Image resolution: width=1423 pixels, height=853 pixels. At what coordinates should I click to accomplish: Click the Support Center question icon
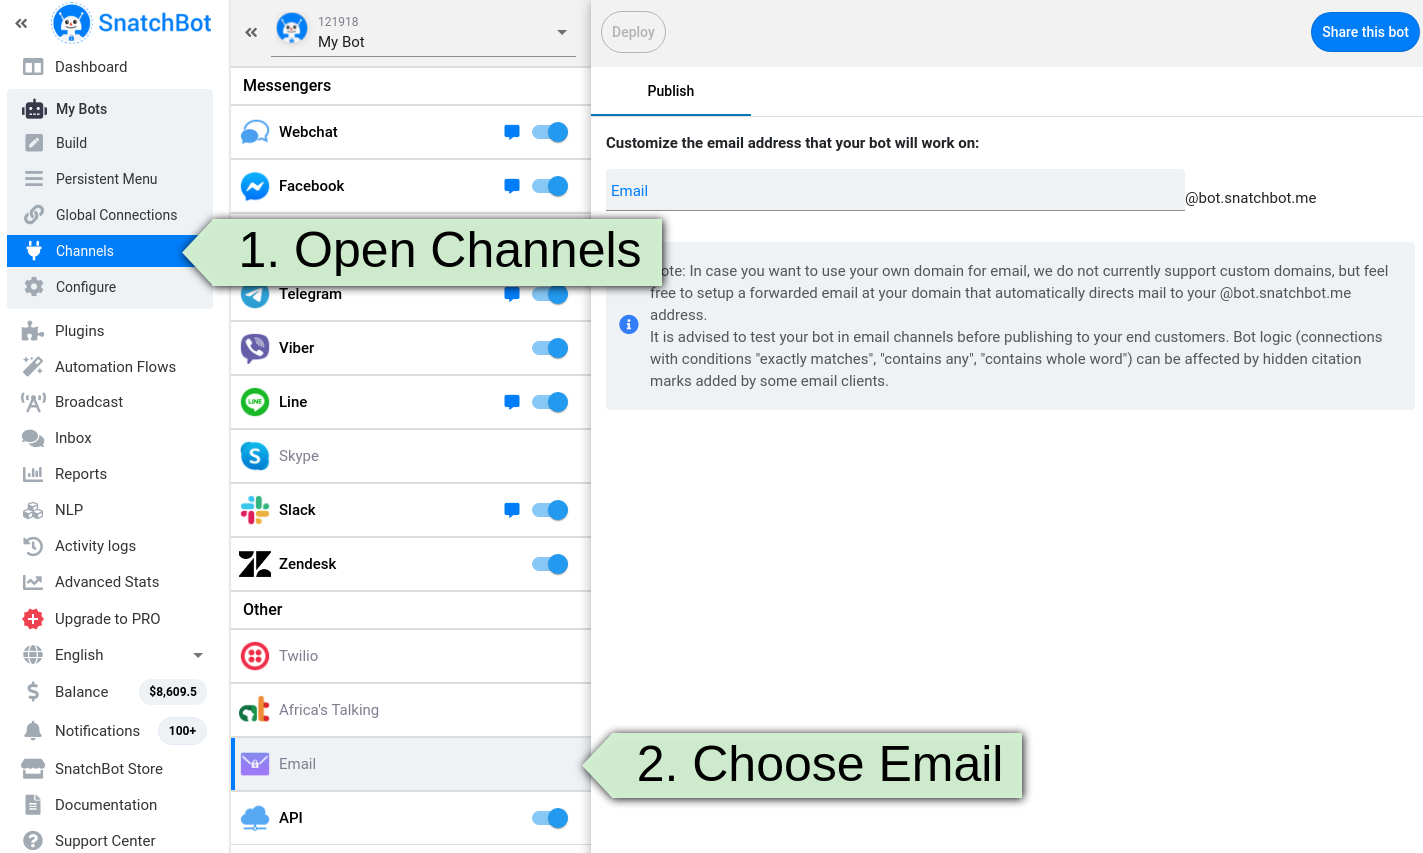point(33,841)
